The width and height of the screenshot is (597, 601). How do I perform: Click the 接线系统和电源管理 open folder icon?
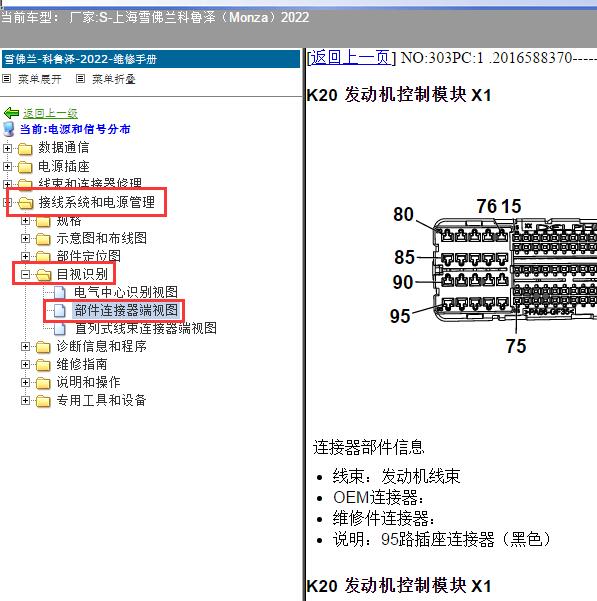pyautogui.click(x=26, y=203)
